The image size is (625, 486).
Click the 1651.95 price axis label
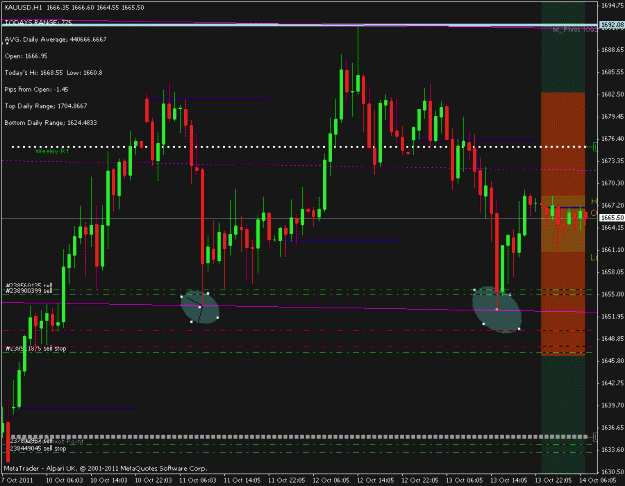click(612, 316)
